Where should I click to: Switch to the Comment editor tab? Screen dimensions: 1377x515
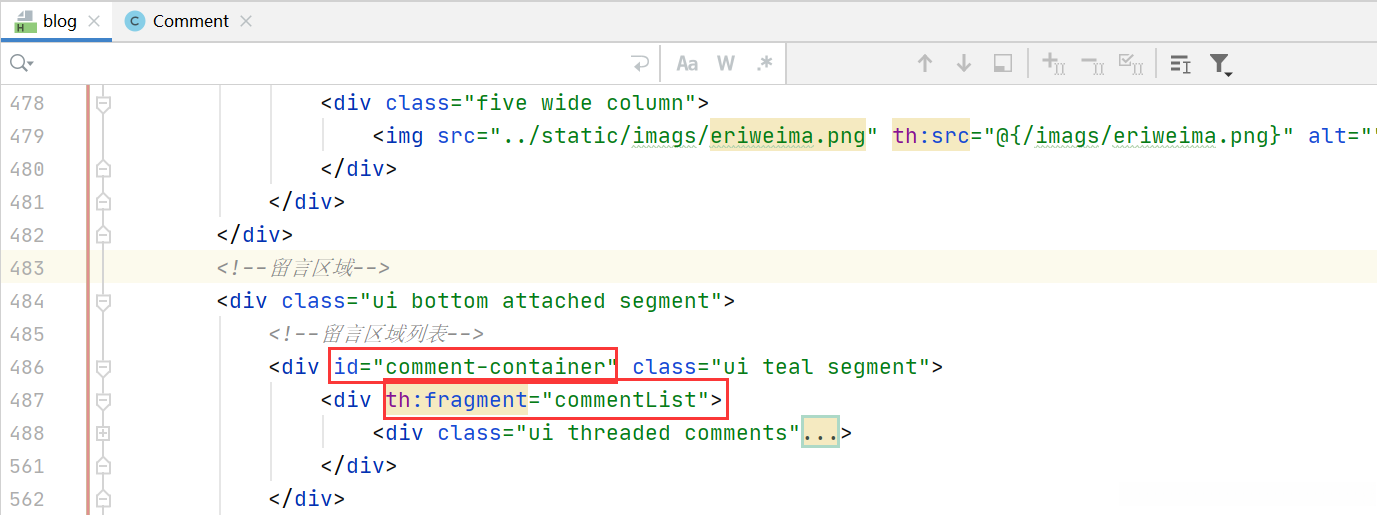tap(190, 21)
